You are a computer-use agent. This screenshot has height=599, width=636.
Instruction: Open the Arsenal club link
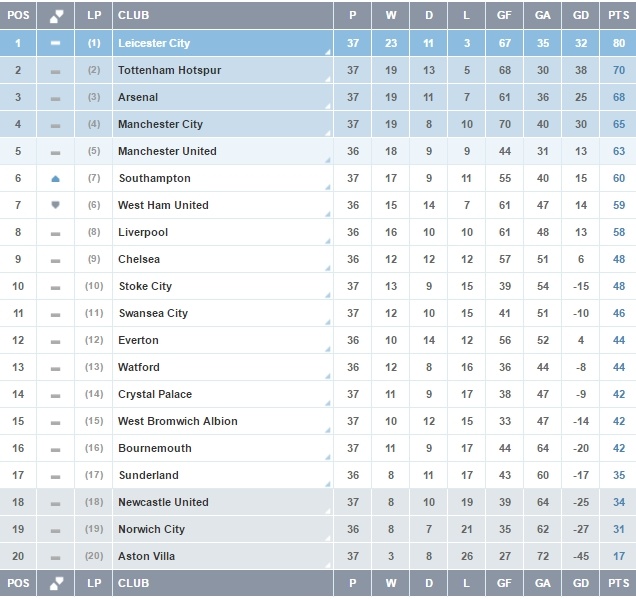click(x=138, y=98)
